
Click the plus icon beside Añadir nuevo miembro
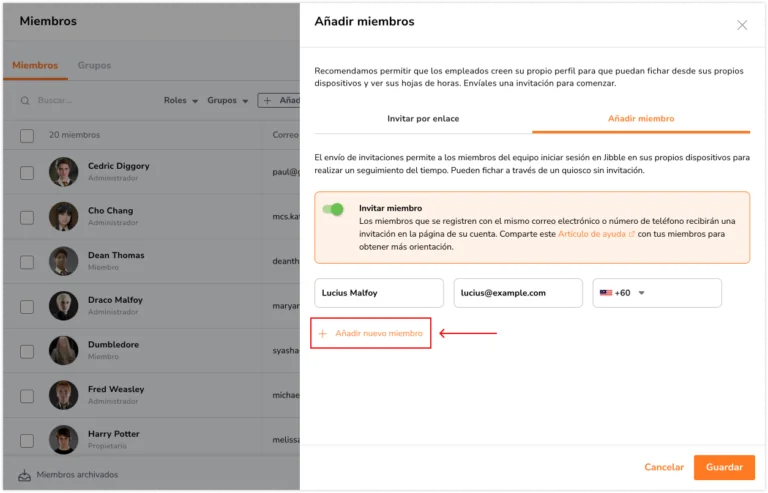[323, 334]
